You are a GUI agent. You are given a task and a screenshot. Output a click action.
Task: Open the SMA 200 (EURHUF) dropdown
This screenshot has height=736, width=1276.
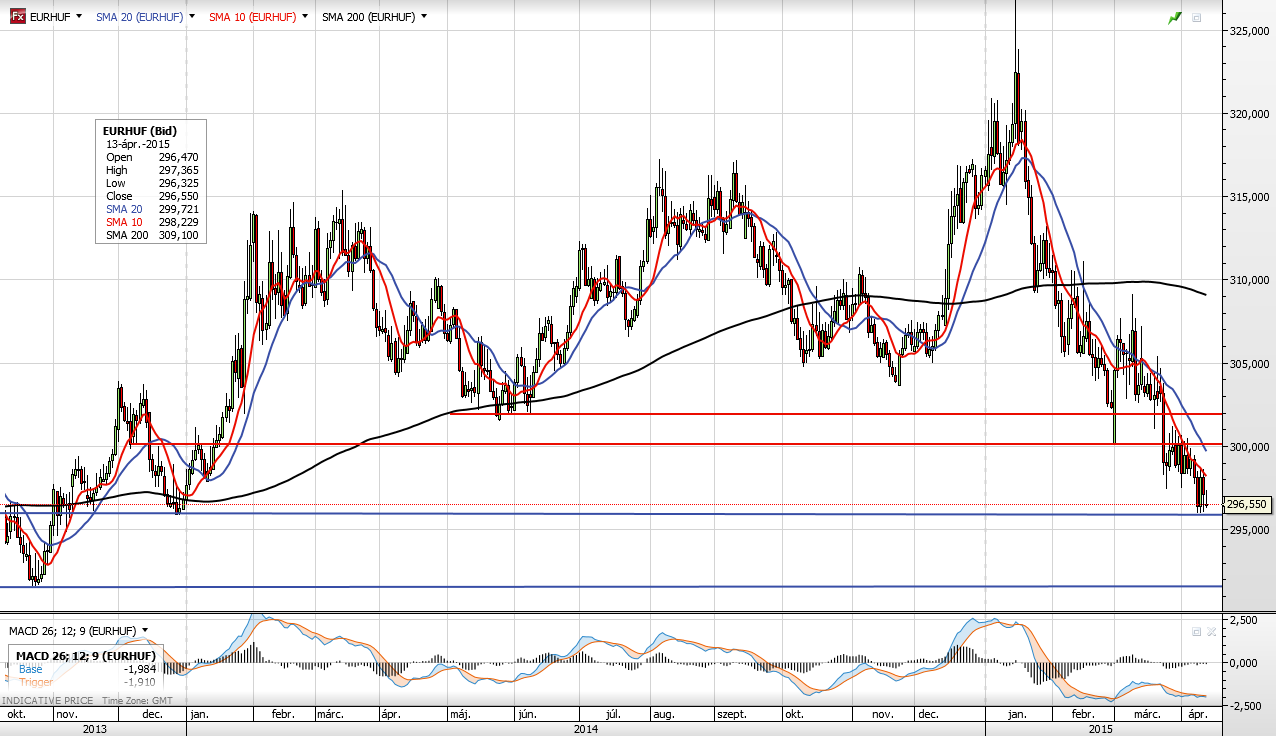pyautogui.click(x=424, y=17)
